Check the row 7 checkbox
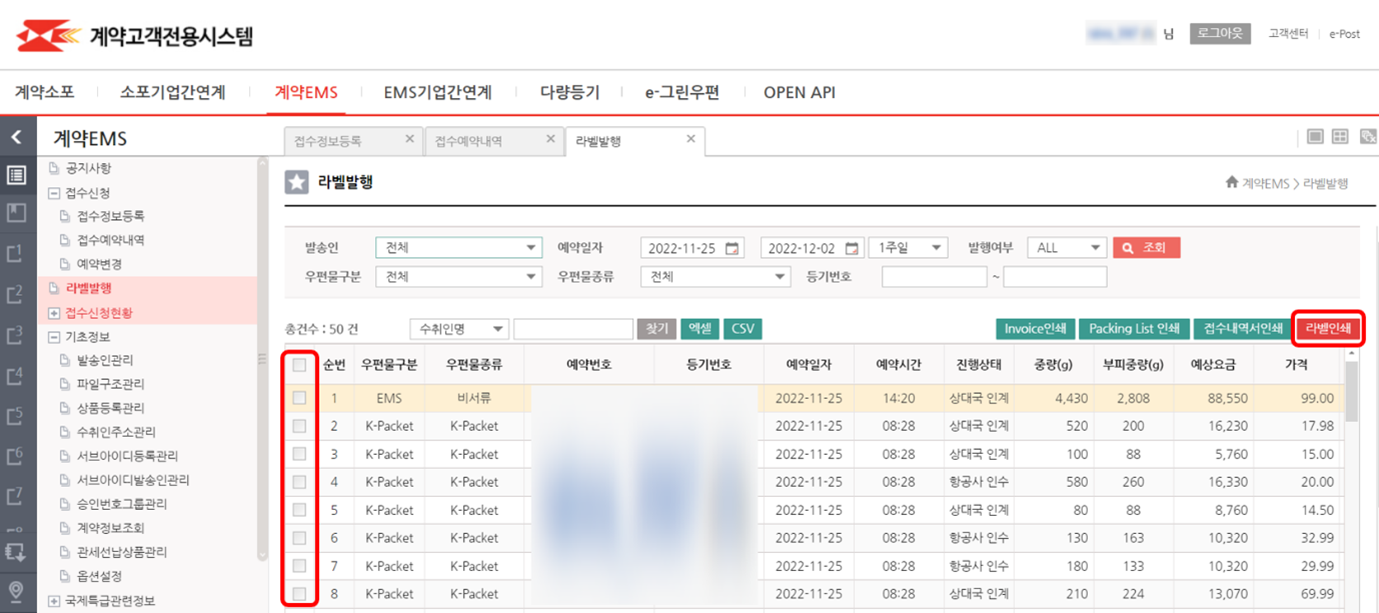Image resolution: width=1379 pixels, height=613 pixels. coord(299,566)
